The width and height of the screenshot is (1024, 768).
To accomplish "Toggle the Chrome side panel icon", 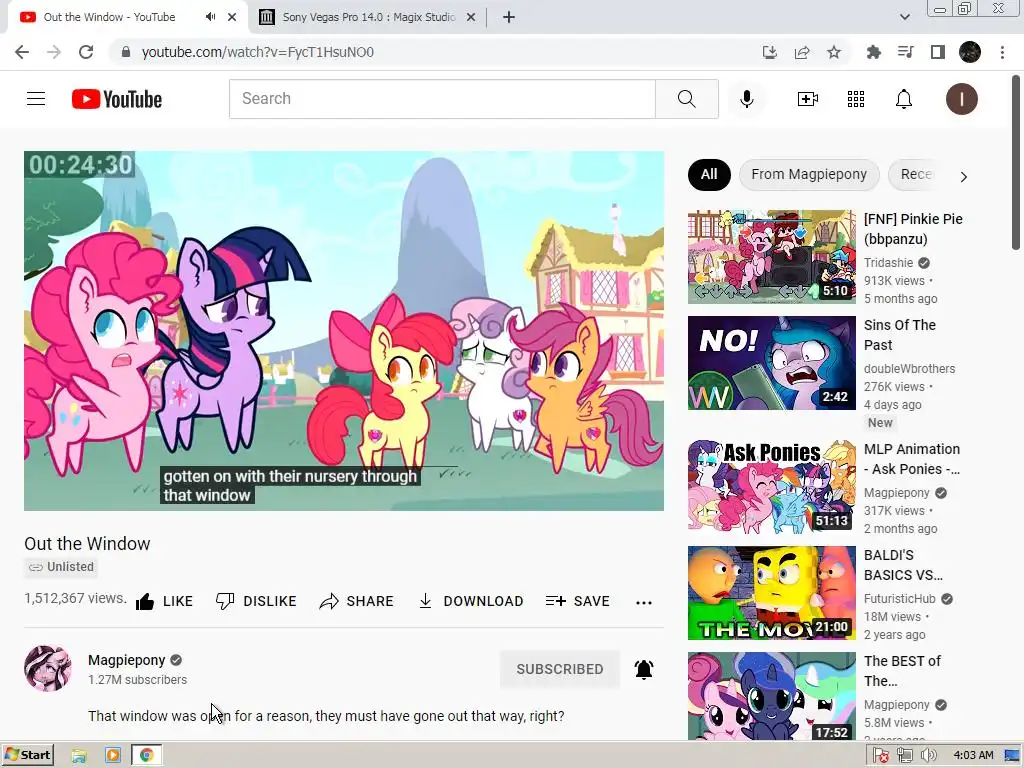I will 938,52.
